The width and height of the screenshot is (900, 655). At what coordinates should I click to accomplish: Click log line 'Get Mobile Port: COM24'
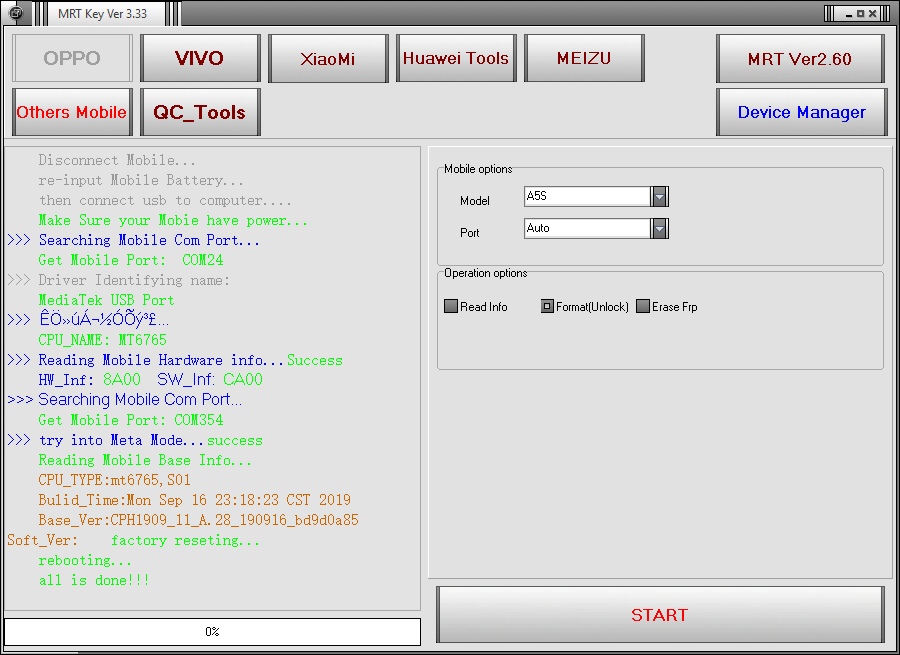pyautogui.click(x=131, y=260)
